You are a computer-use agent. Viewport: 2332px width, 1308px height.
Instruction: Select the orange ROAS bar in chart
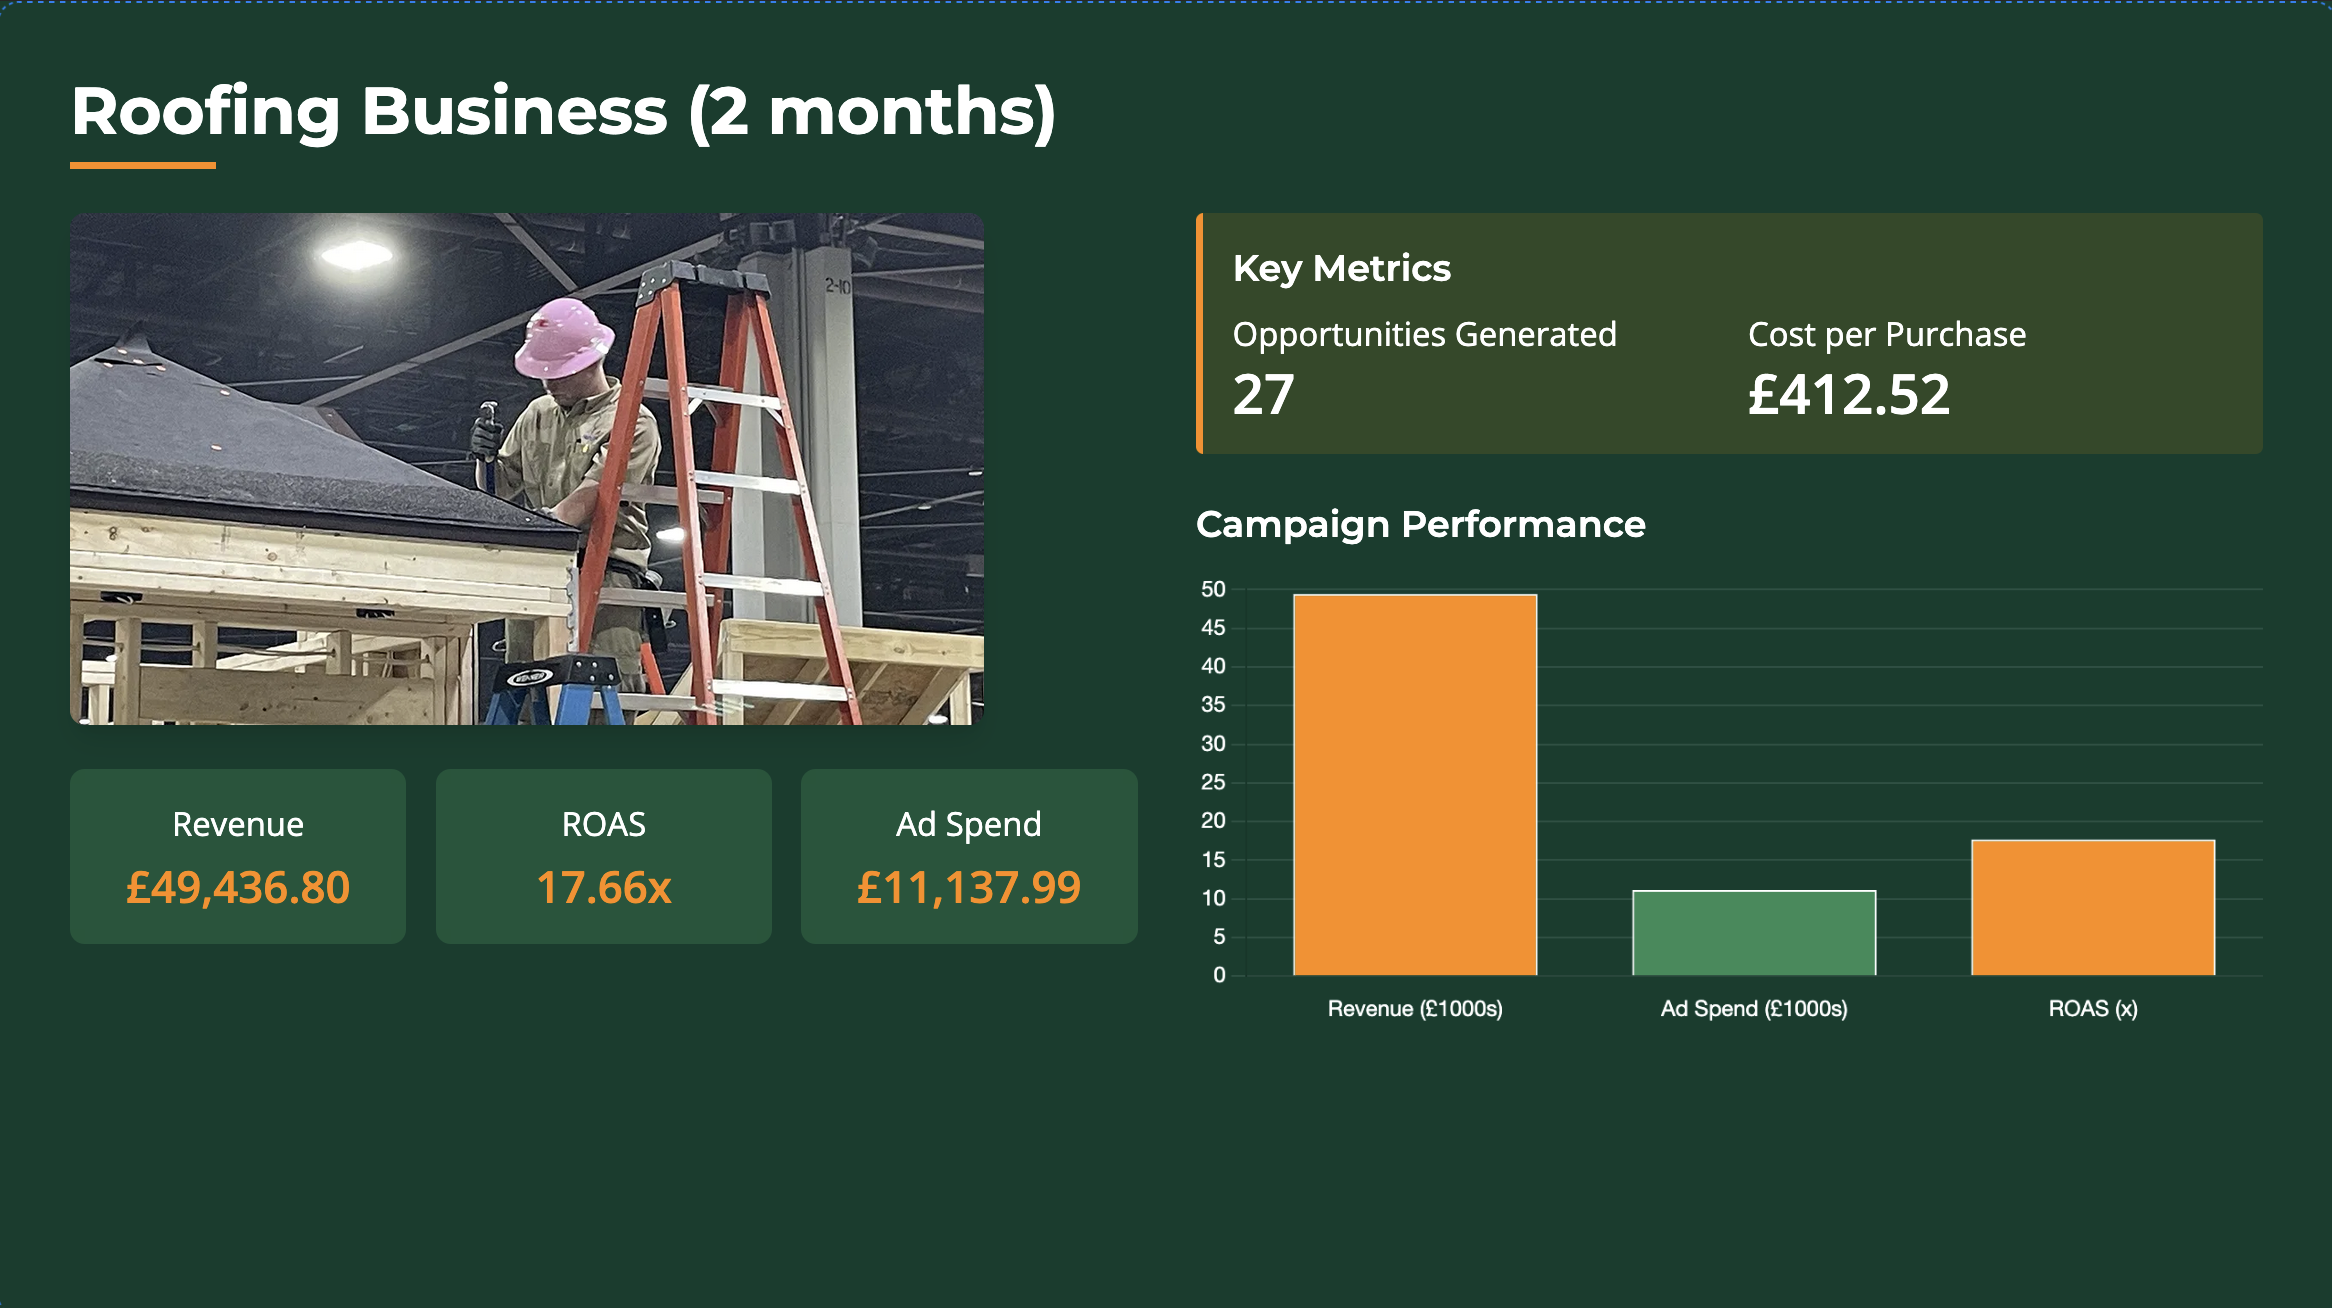(2092, 907)
